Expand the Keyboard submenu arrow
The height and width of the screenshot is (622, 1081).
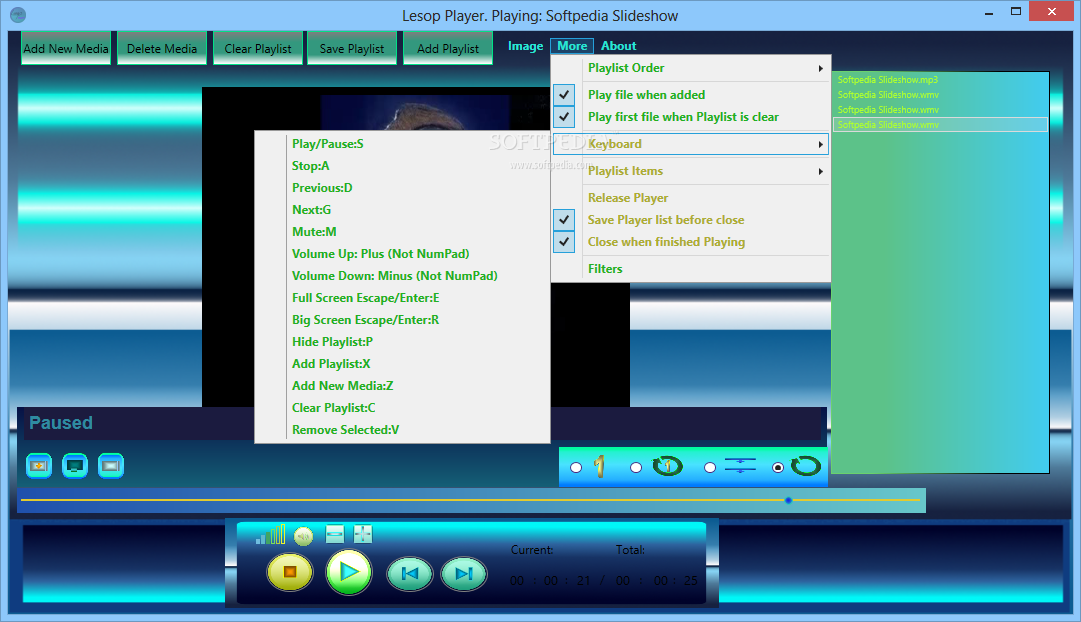coord(820,144)
